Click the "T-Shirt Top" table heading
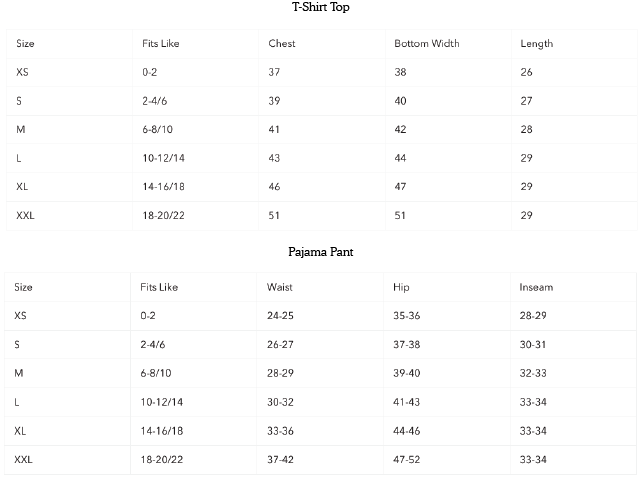642x477 pixels. (320, 8)
